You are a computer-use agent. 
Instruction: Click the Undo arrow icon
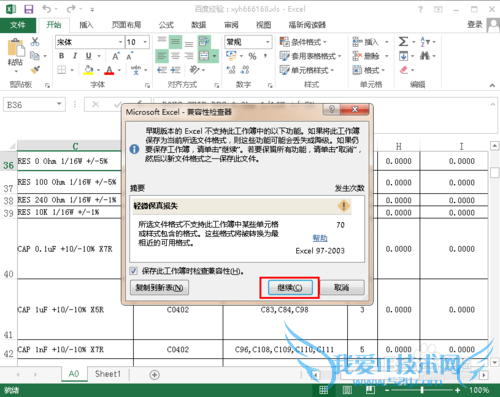[x=47, y=9]
